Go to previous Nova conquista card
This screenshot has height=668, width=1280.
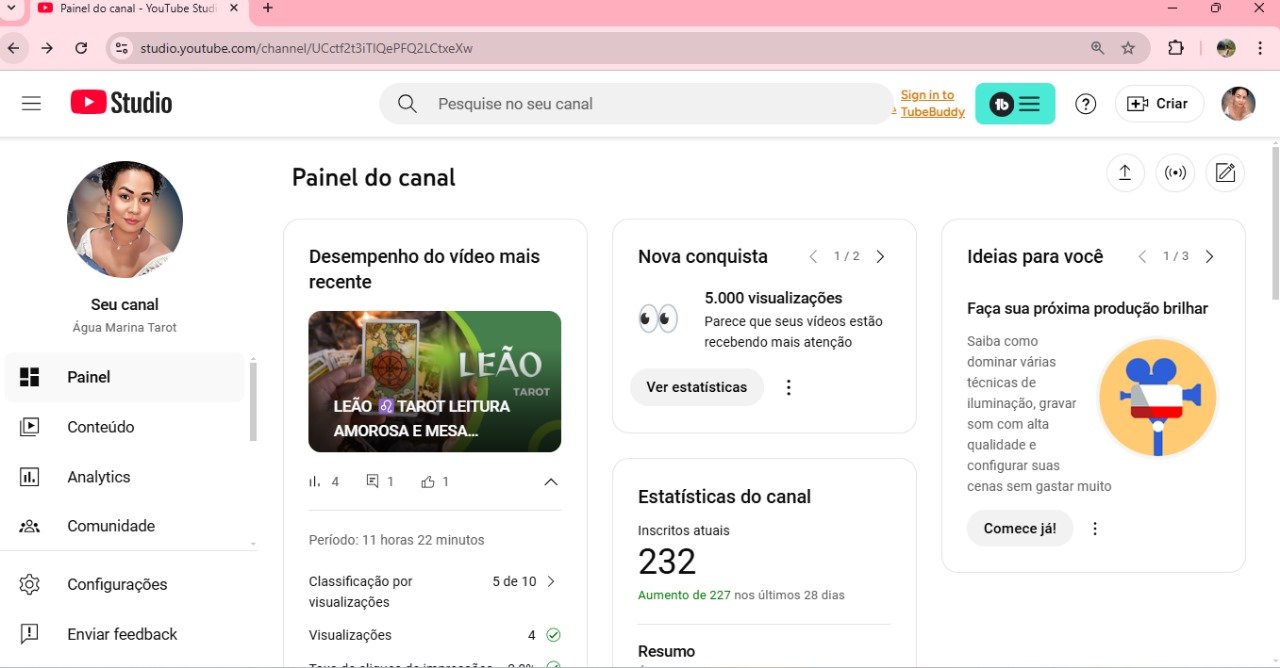[813, 256]
